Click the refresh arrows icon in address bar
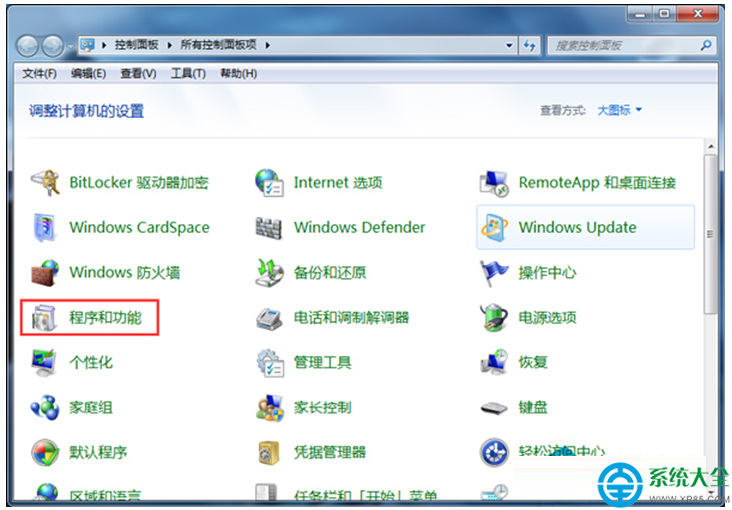Viewport: 732px width, 510px height. coord(529,45)
